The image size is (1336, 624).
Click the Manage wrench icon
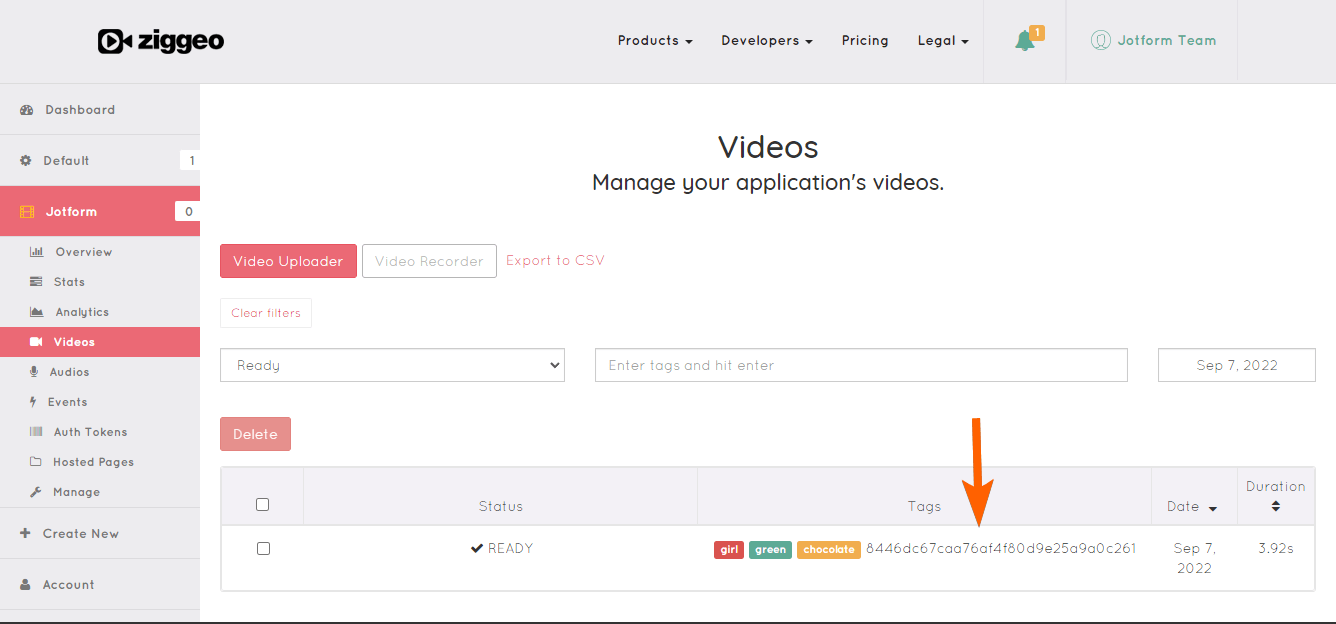click(36, 492)
